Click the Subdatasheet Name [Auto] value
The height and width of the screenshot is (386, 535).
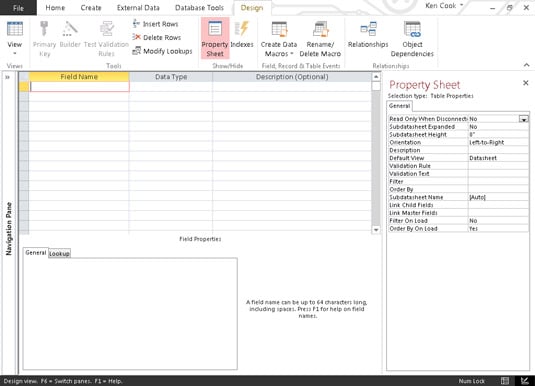point(497,197)
